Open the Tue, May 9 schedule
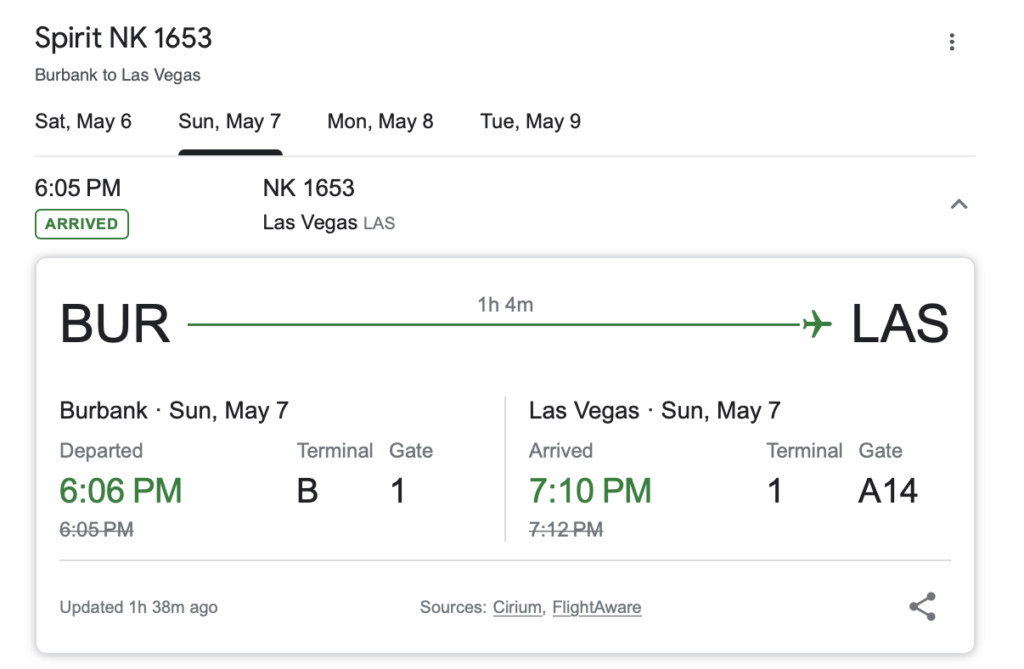1024x669 pixels. pos(529,121)
